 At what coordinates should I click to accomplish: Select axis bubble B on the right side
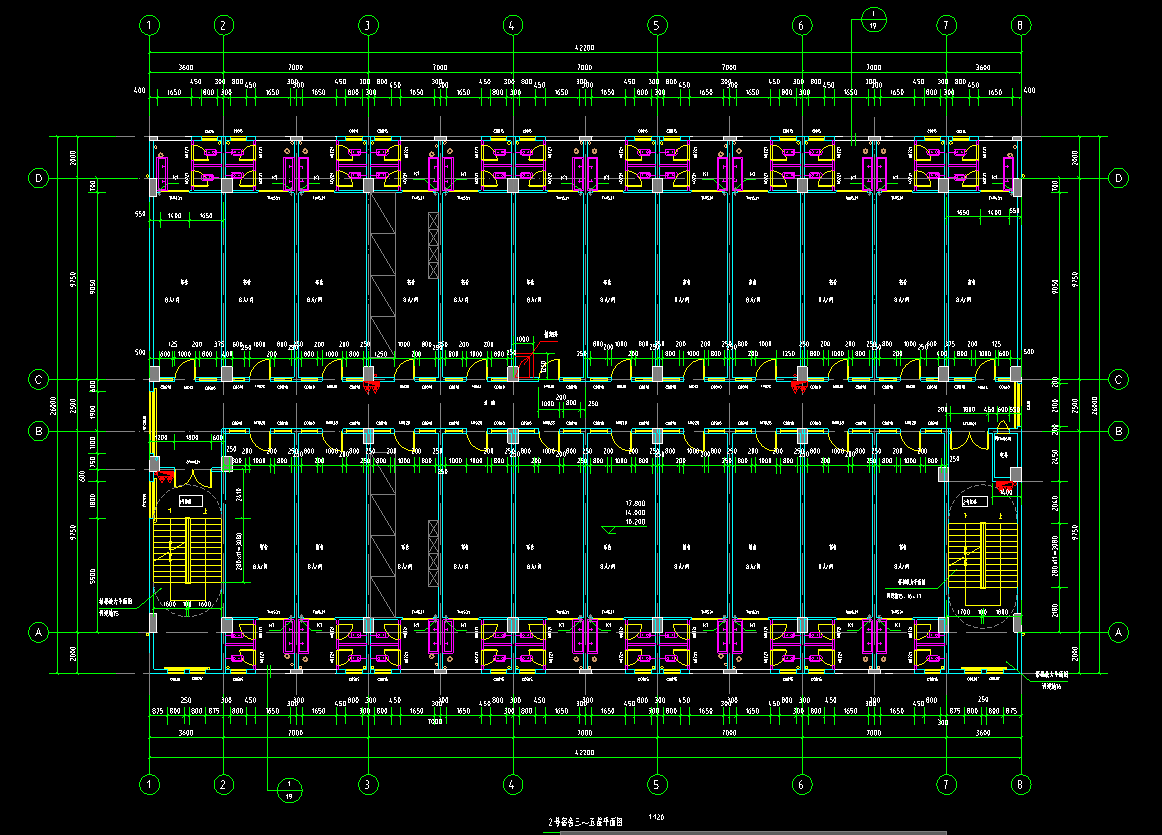click(1118, 432)
